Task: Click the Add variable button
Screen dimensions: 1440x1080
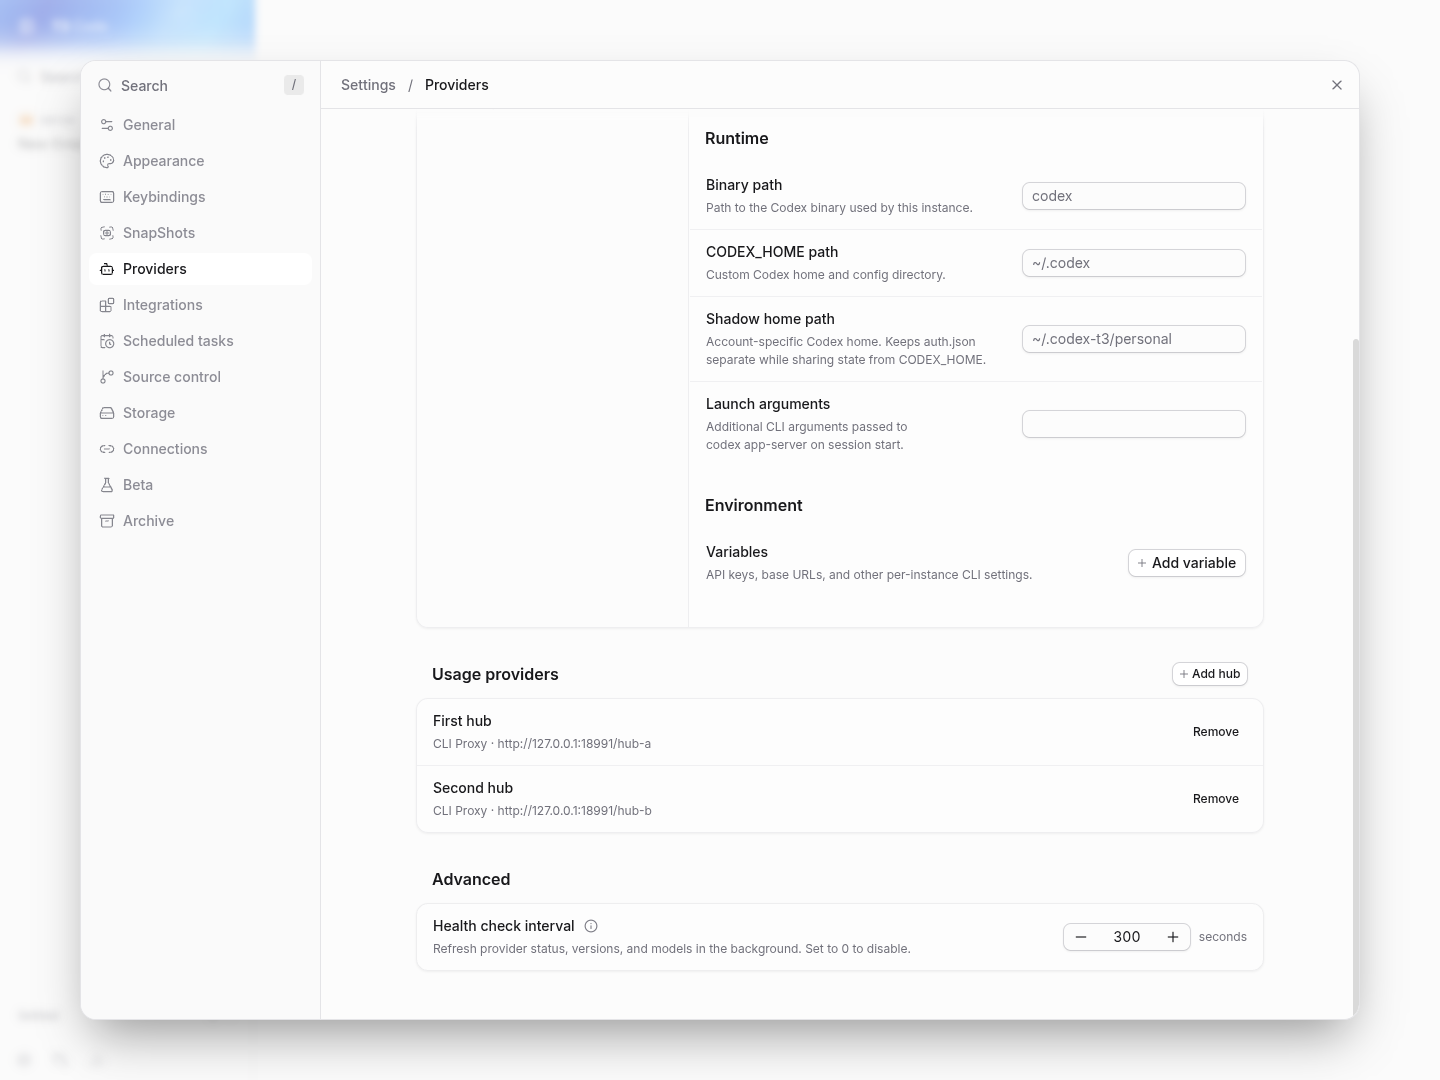Action: 1186,563
